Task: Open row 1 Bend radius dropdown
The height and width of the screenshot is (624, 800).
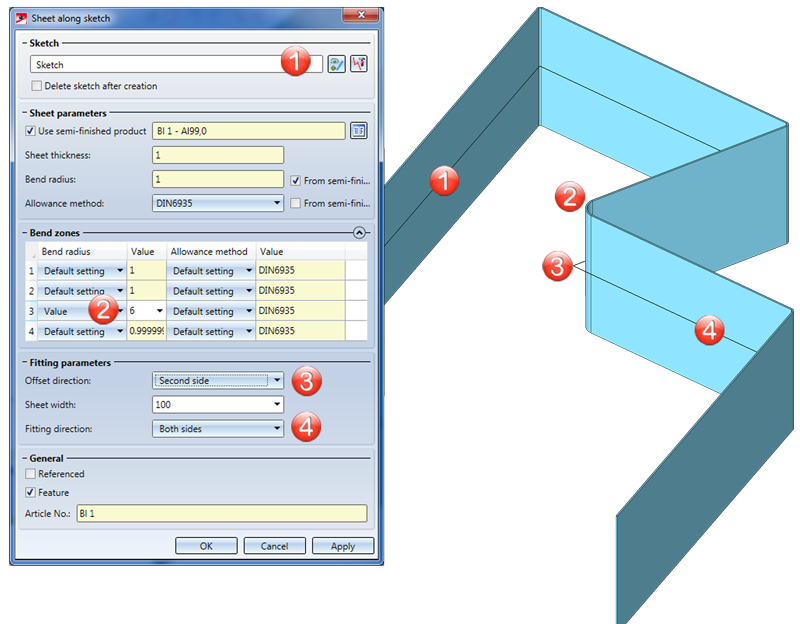Action: point(120,270)
